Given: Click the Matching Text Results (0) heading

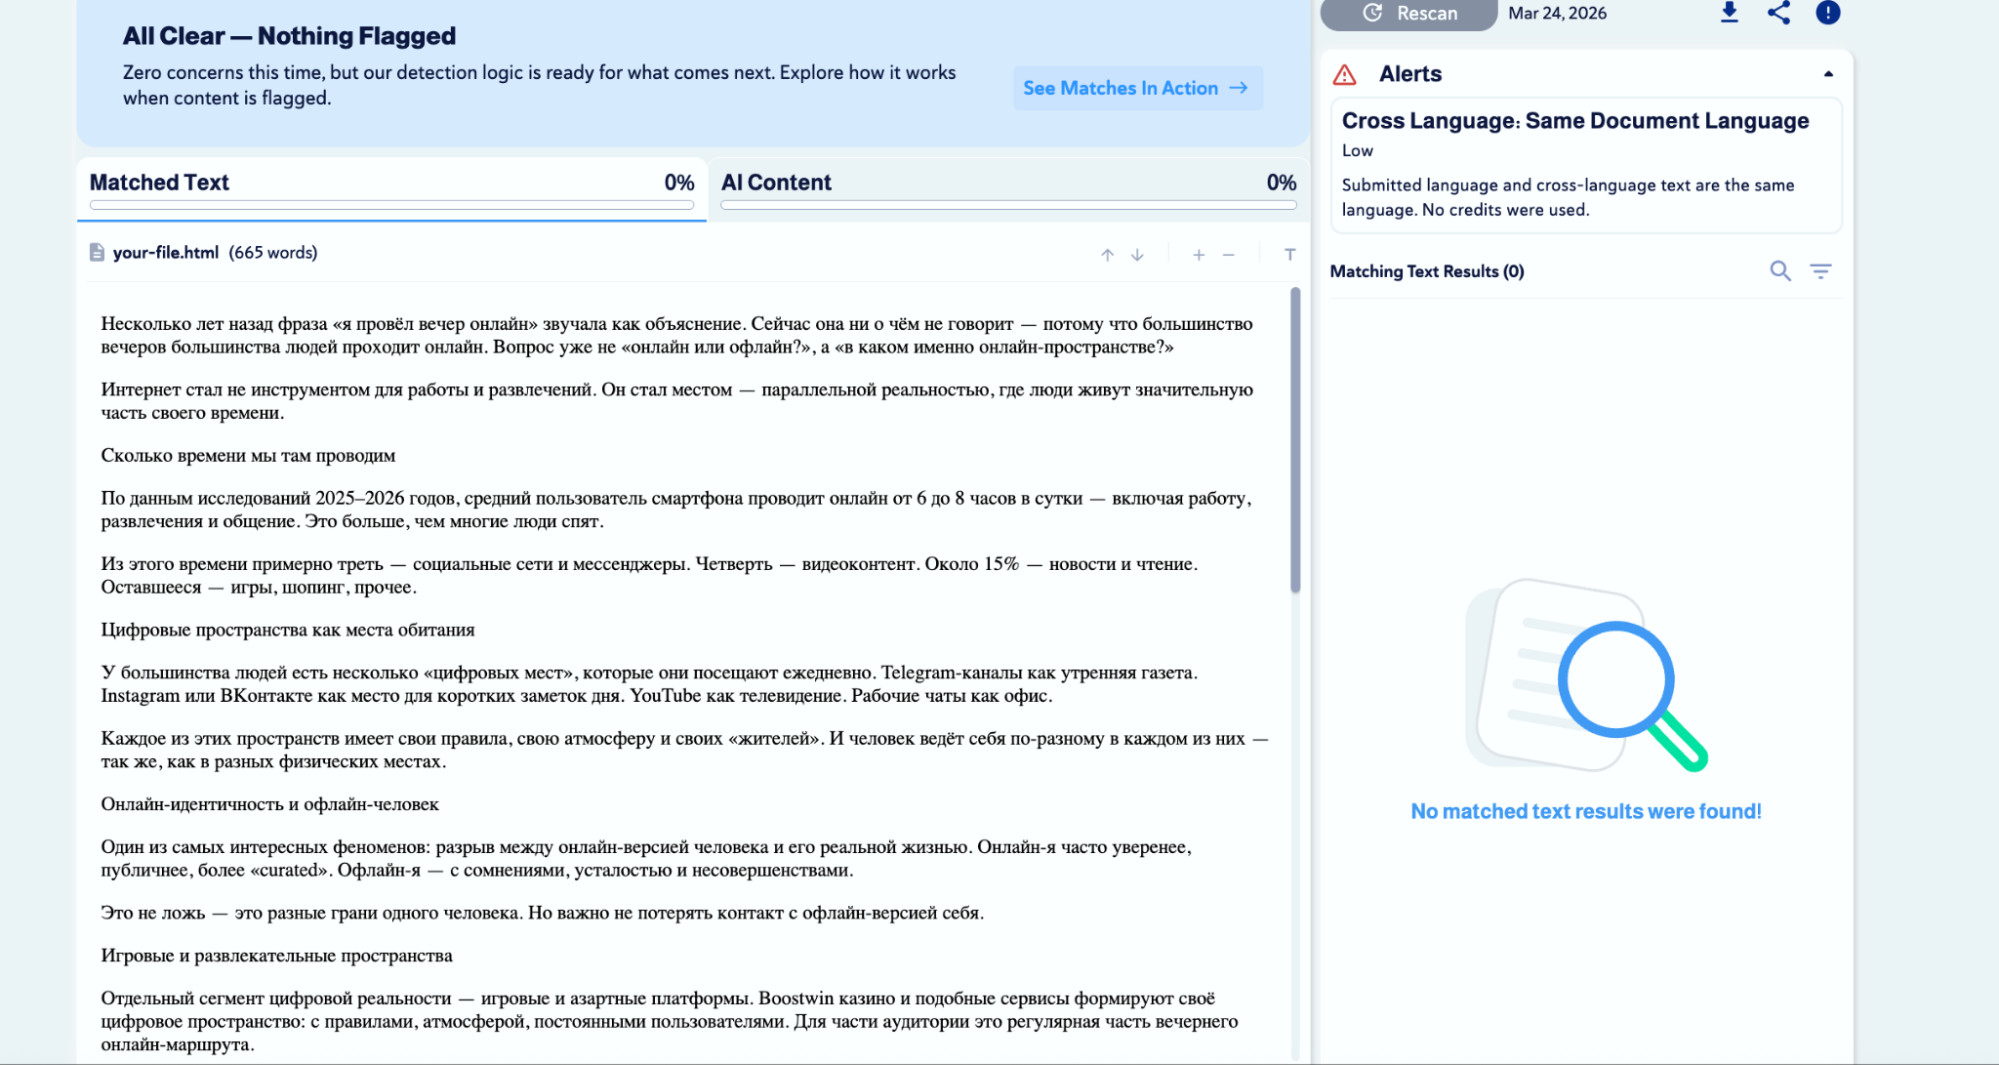Looking at the screenshot, I should click(1427, 271).
